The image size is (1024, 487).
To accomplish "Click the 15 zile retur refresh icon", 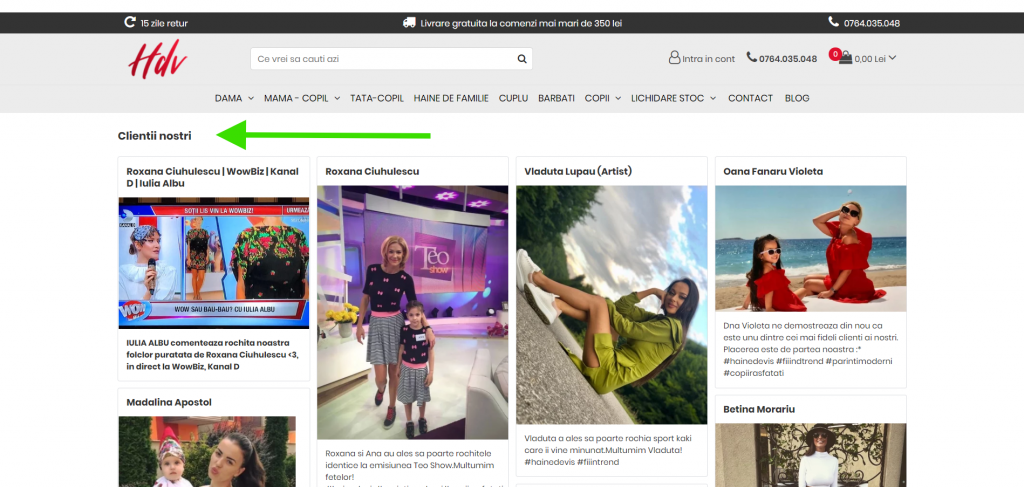I will tap(130, 22).
